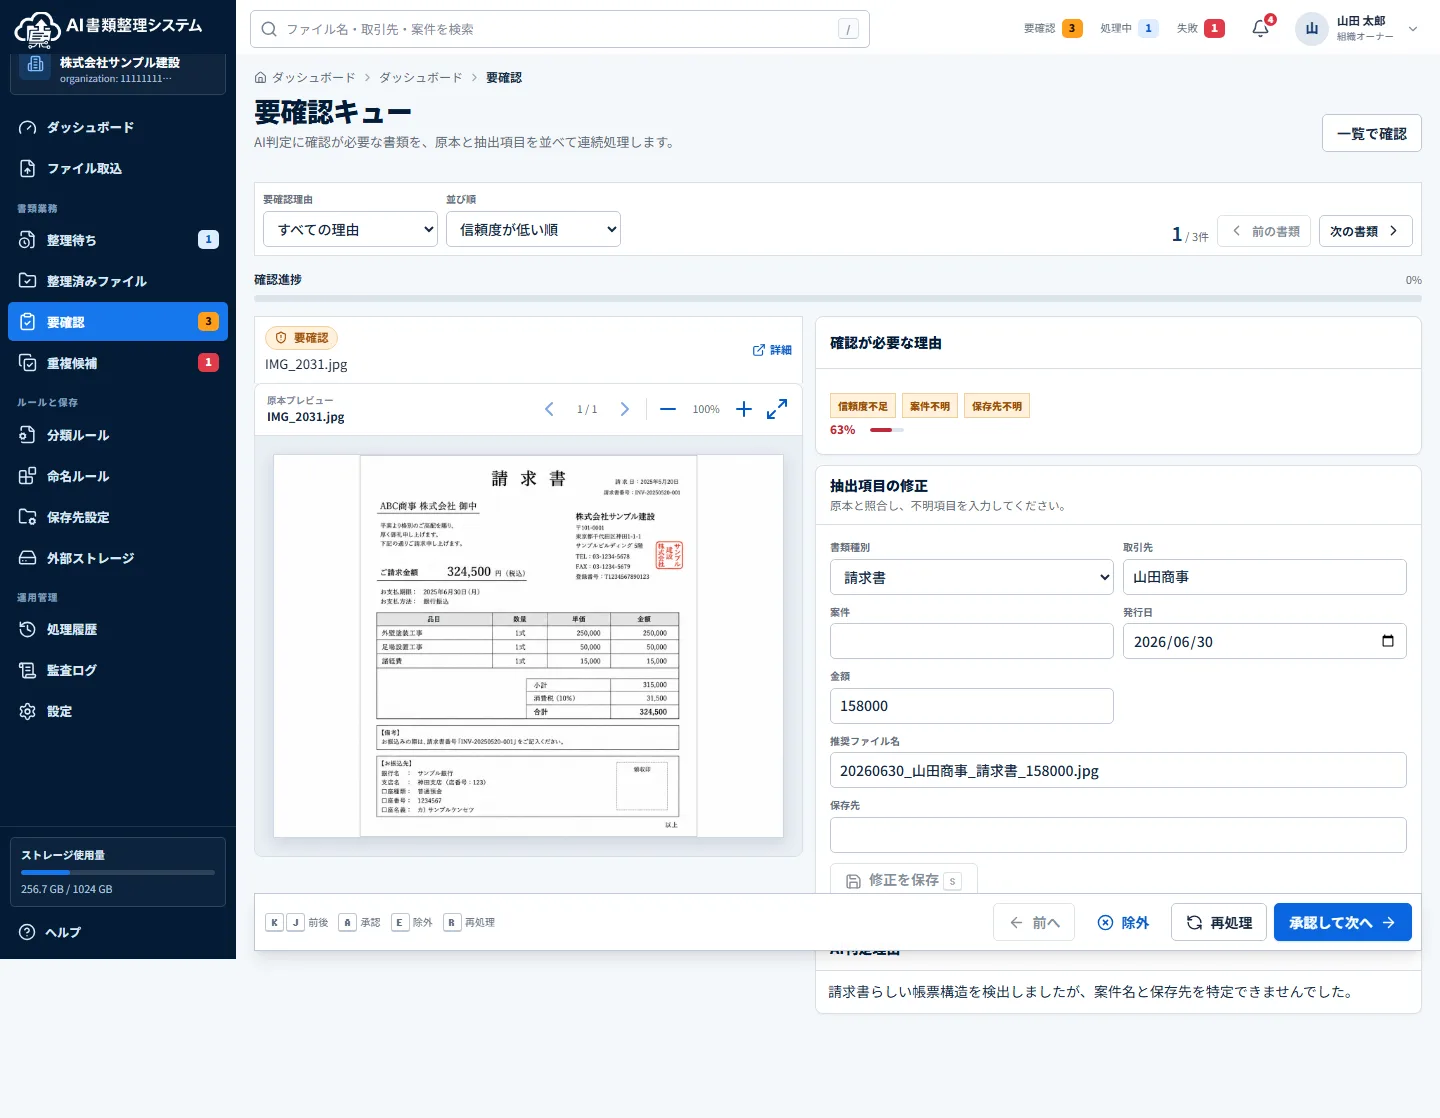Go to previous preview page arrow

click(x=549, y=409)
